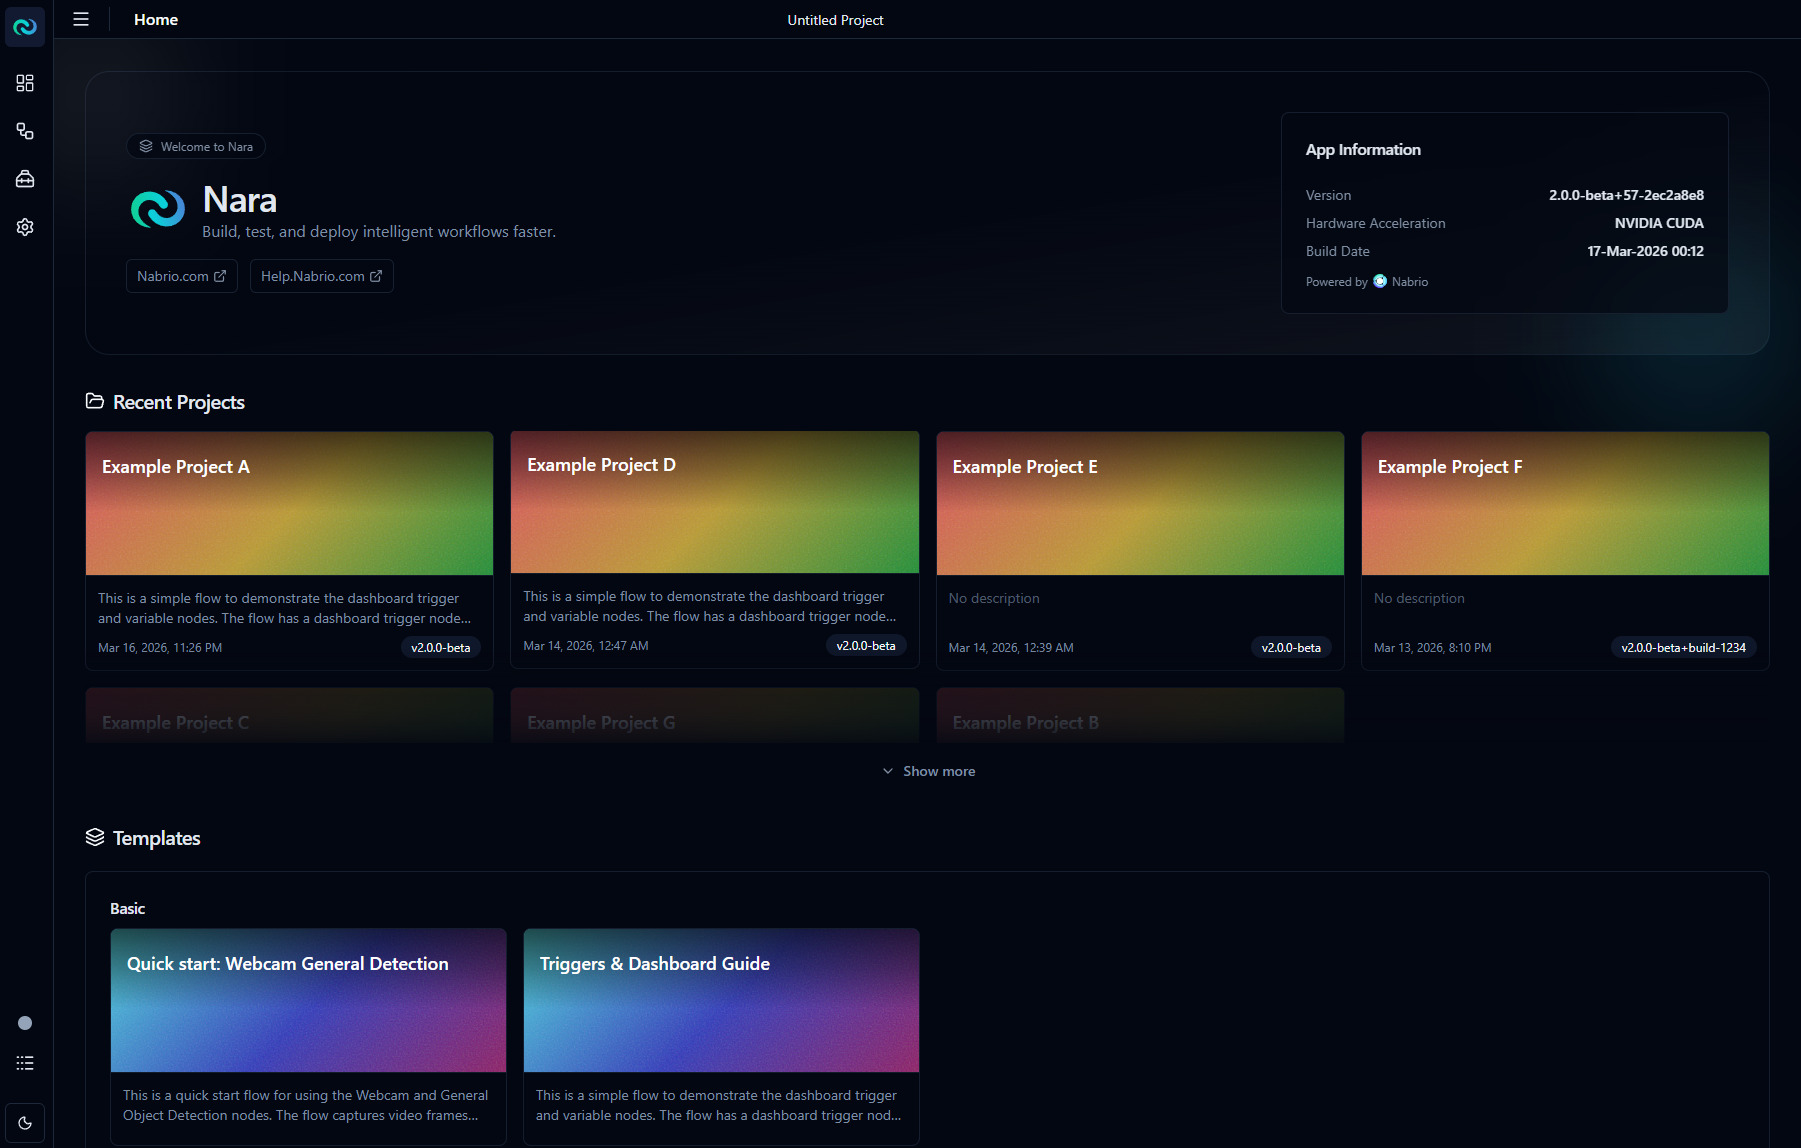Click the Mar 13, 2026, 8:10 PM timestamp
This screenshot has height=1148, width=1801.
pyautogui.click(x=1432, y=648)
